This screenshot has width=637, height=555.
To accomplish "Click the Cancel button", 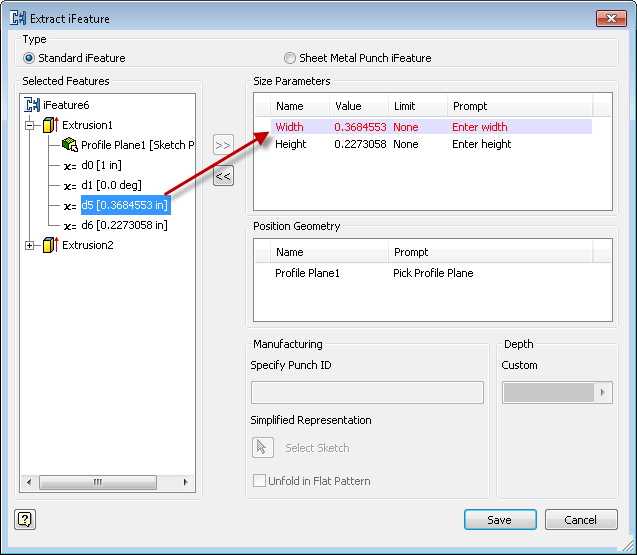I will [x=580, y=520].
